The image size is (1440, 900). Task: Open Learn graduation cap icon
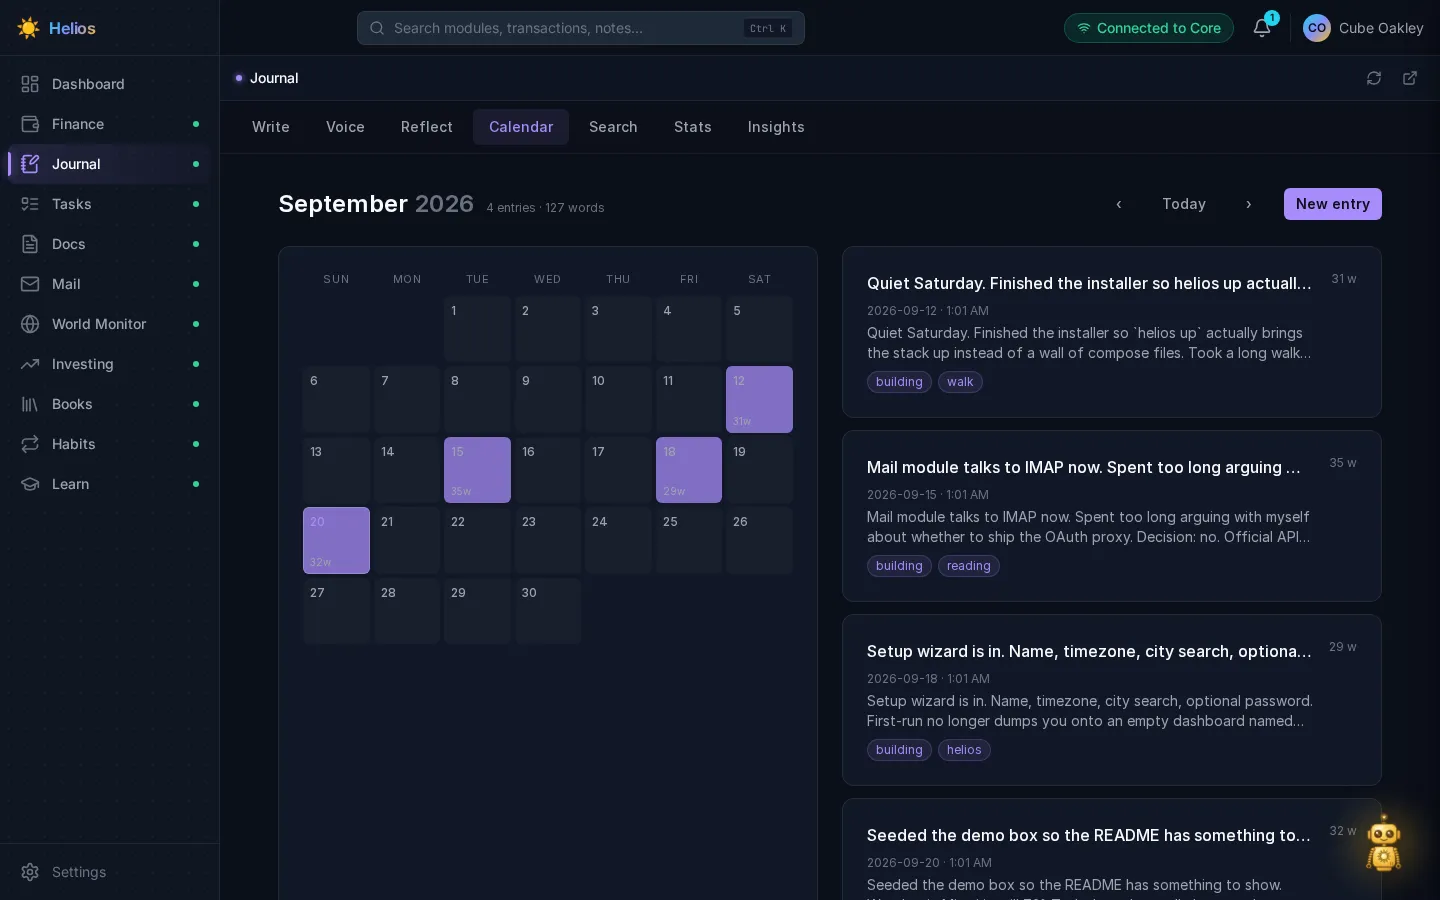(x=30, y=484)
